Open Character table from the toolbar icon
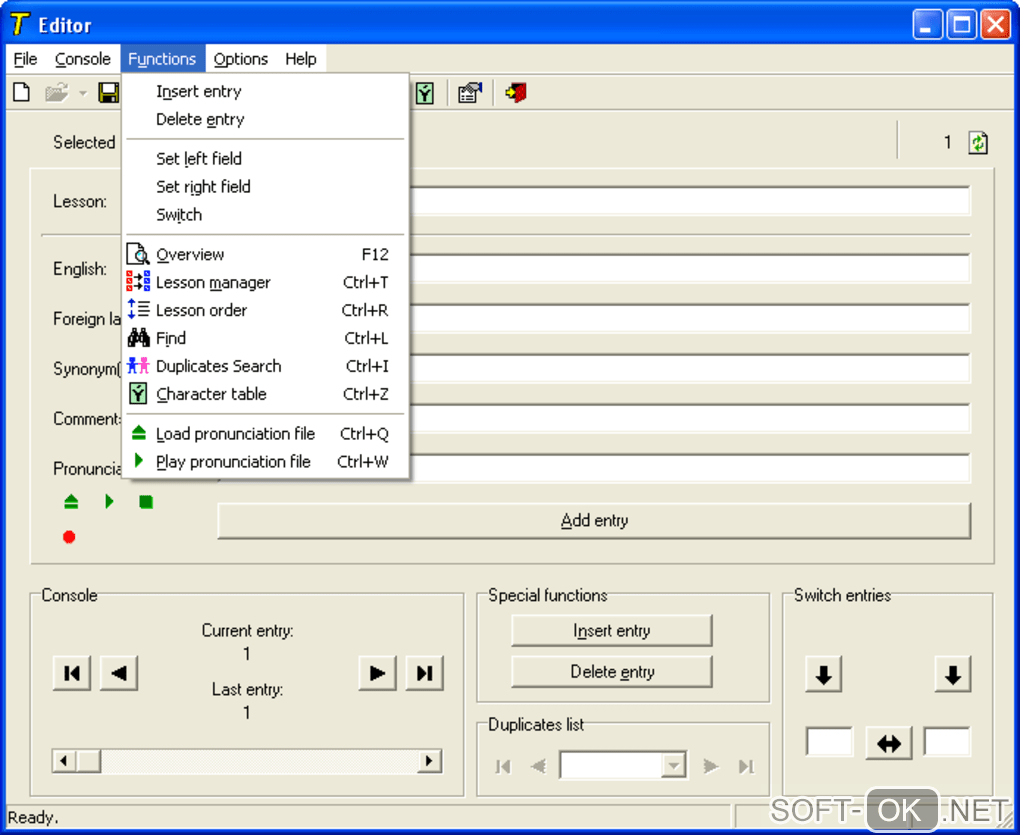The image size is (1020, 835). [x=426, y=93]
